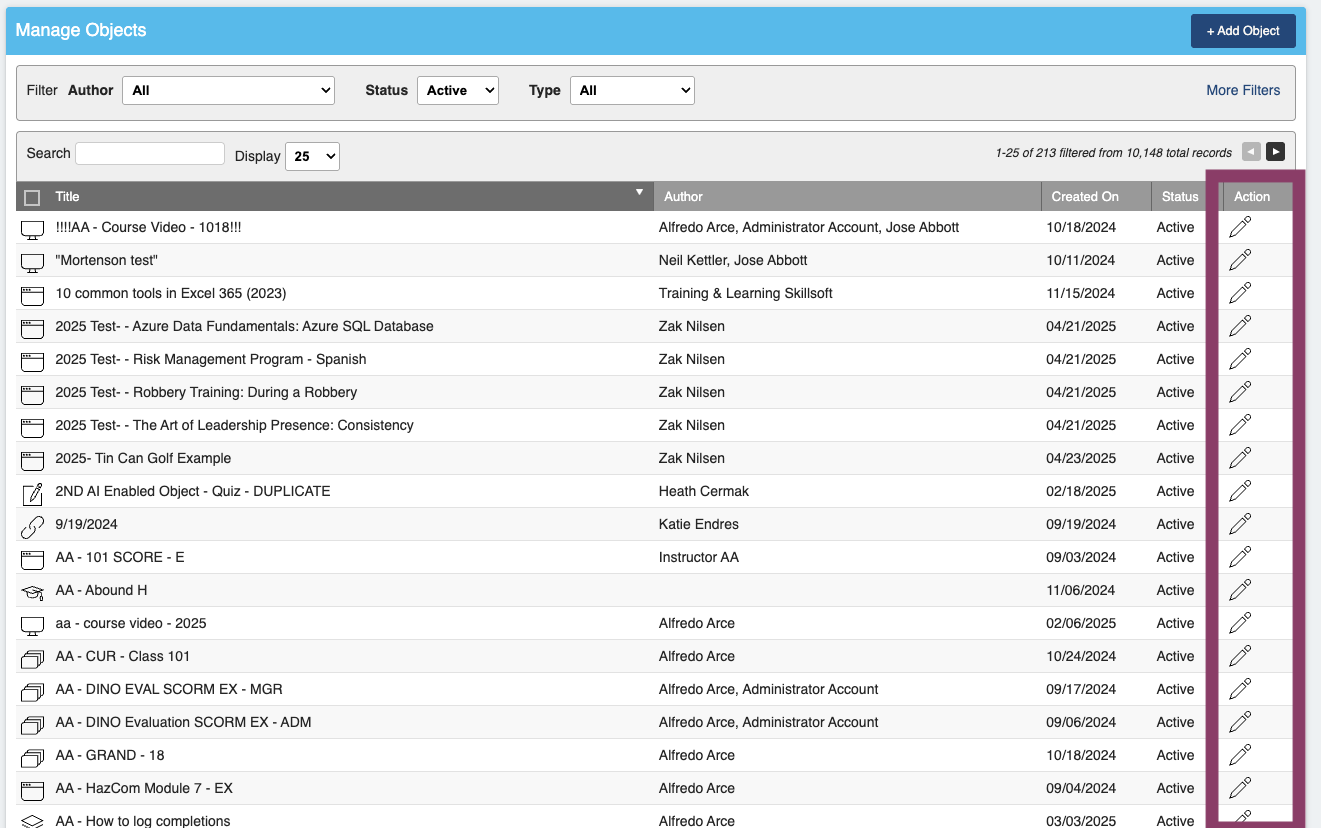Select title 'AA - HazCom Module 7 - EX'
The height and width of the screenshot is (828, 1321).
(x=144, y=788)
